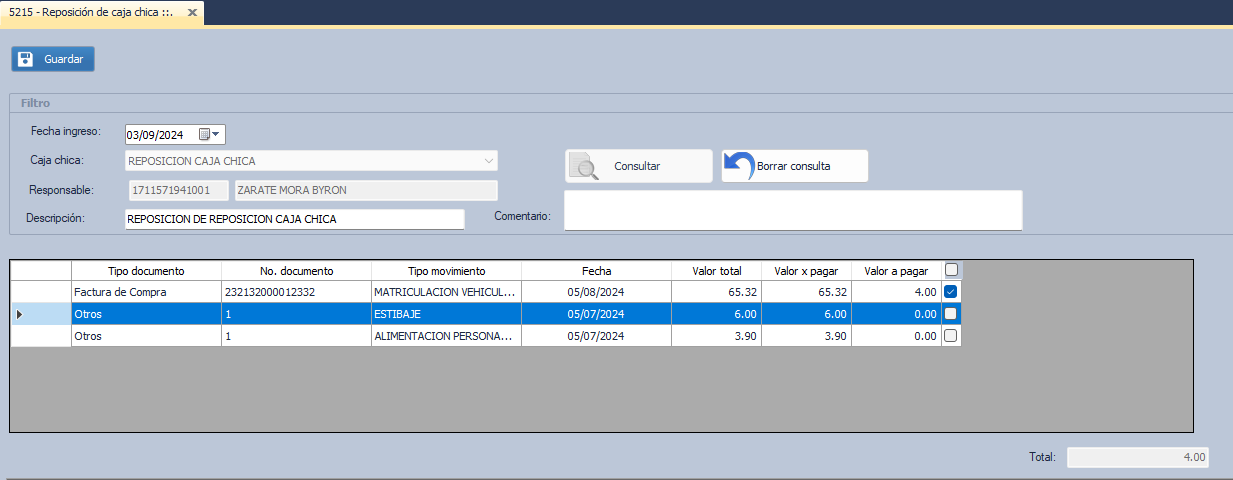Sort by the Tipo documento column header

(x=146, y=271)
